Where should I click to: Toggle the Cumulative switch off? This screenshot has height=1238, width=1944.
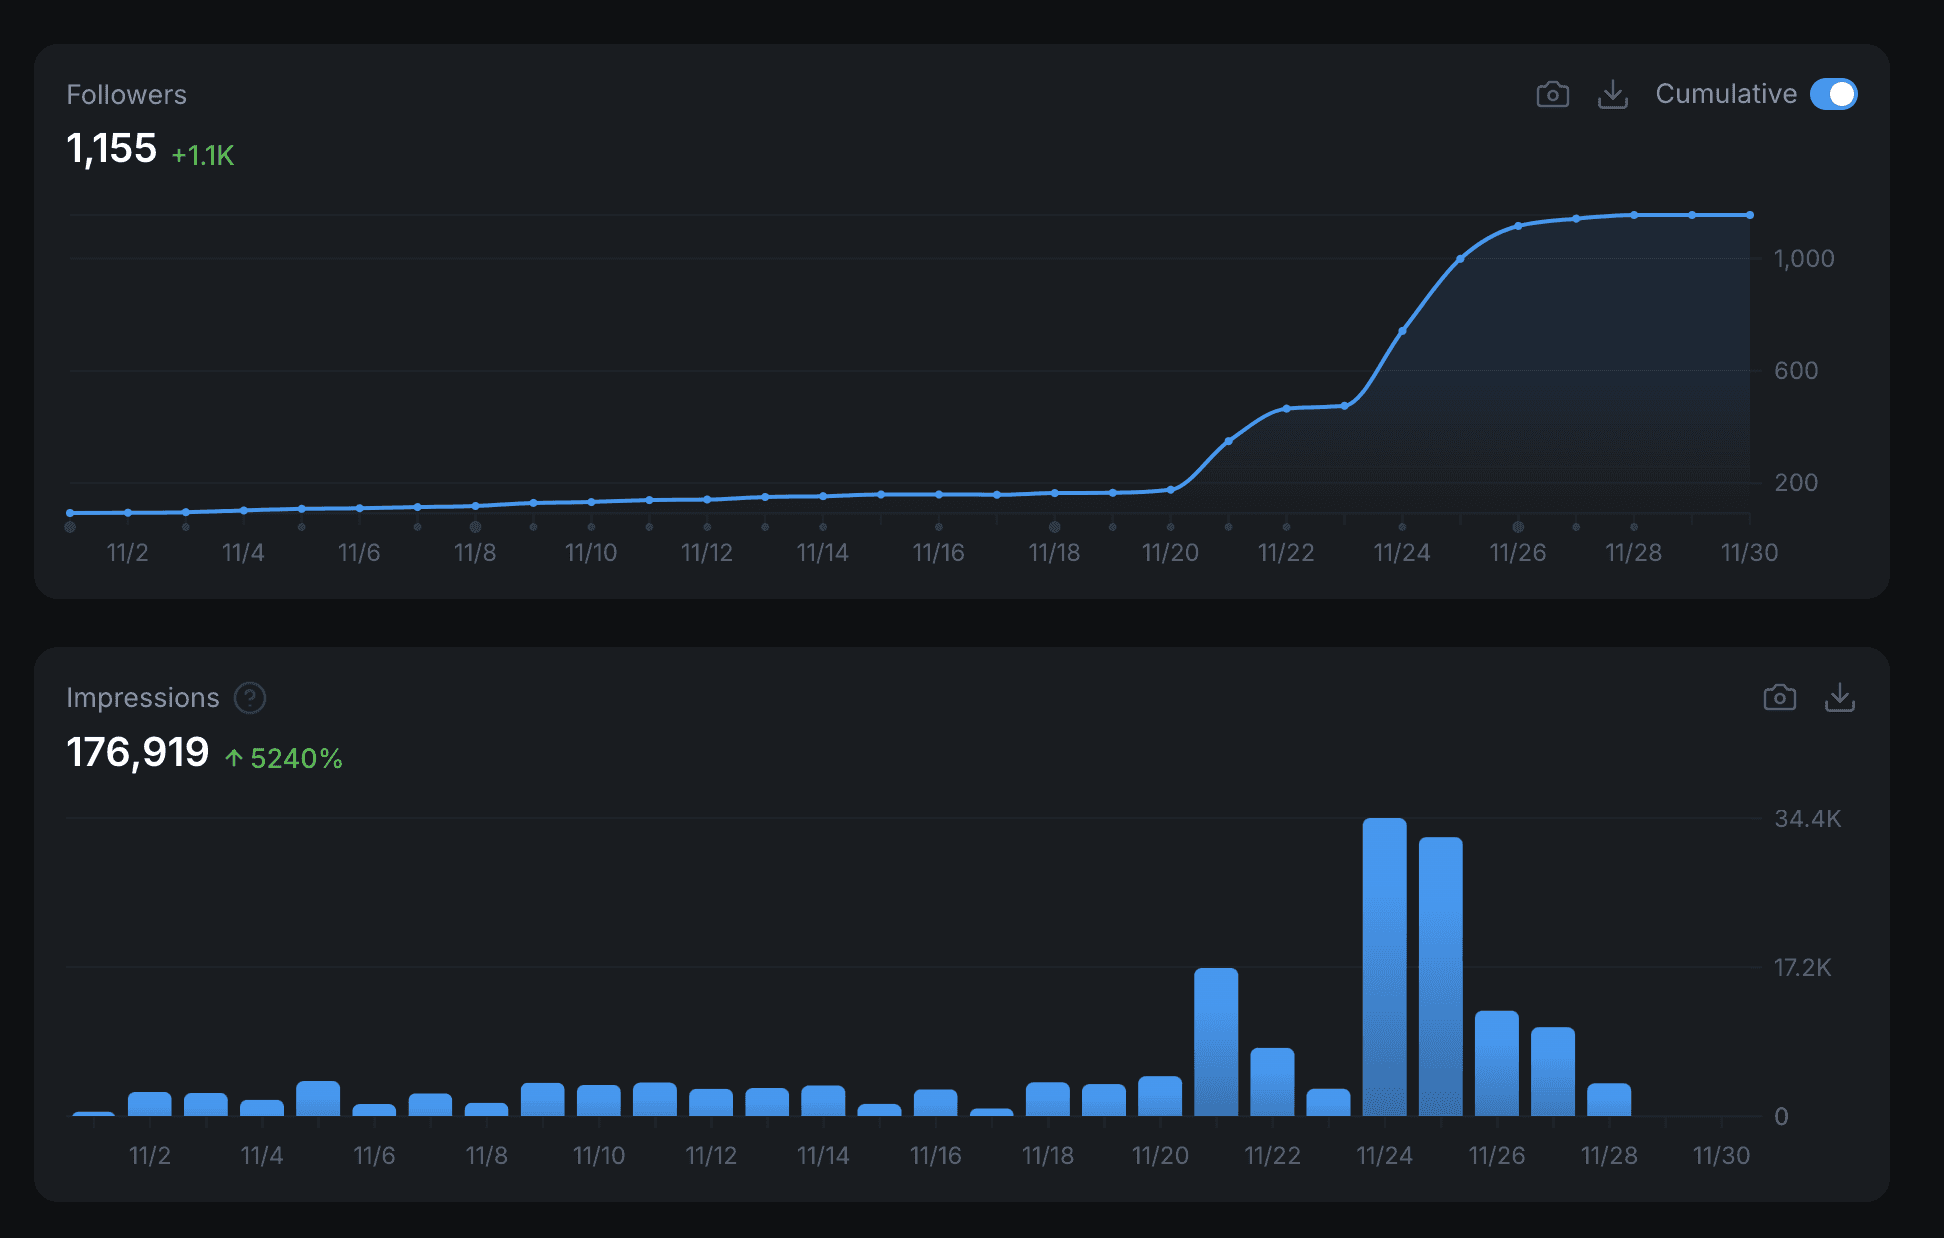click(1834, 94)
